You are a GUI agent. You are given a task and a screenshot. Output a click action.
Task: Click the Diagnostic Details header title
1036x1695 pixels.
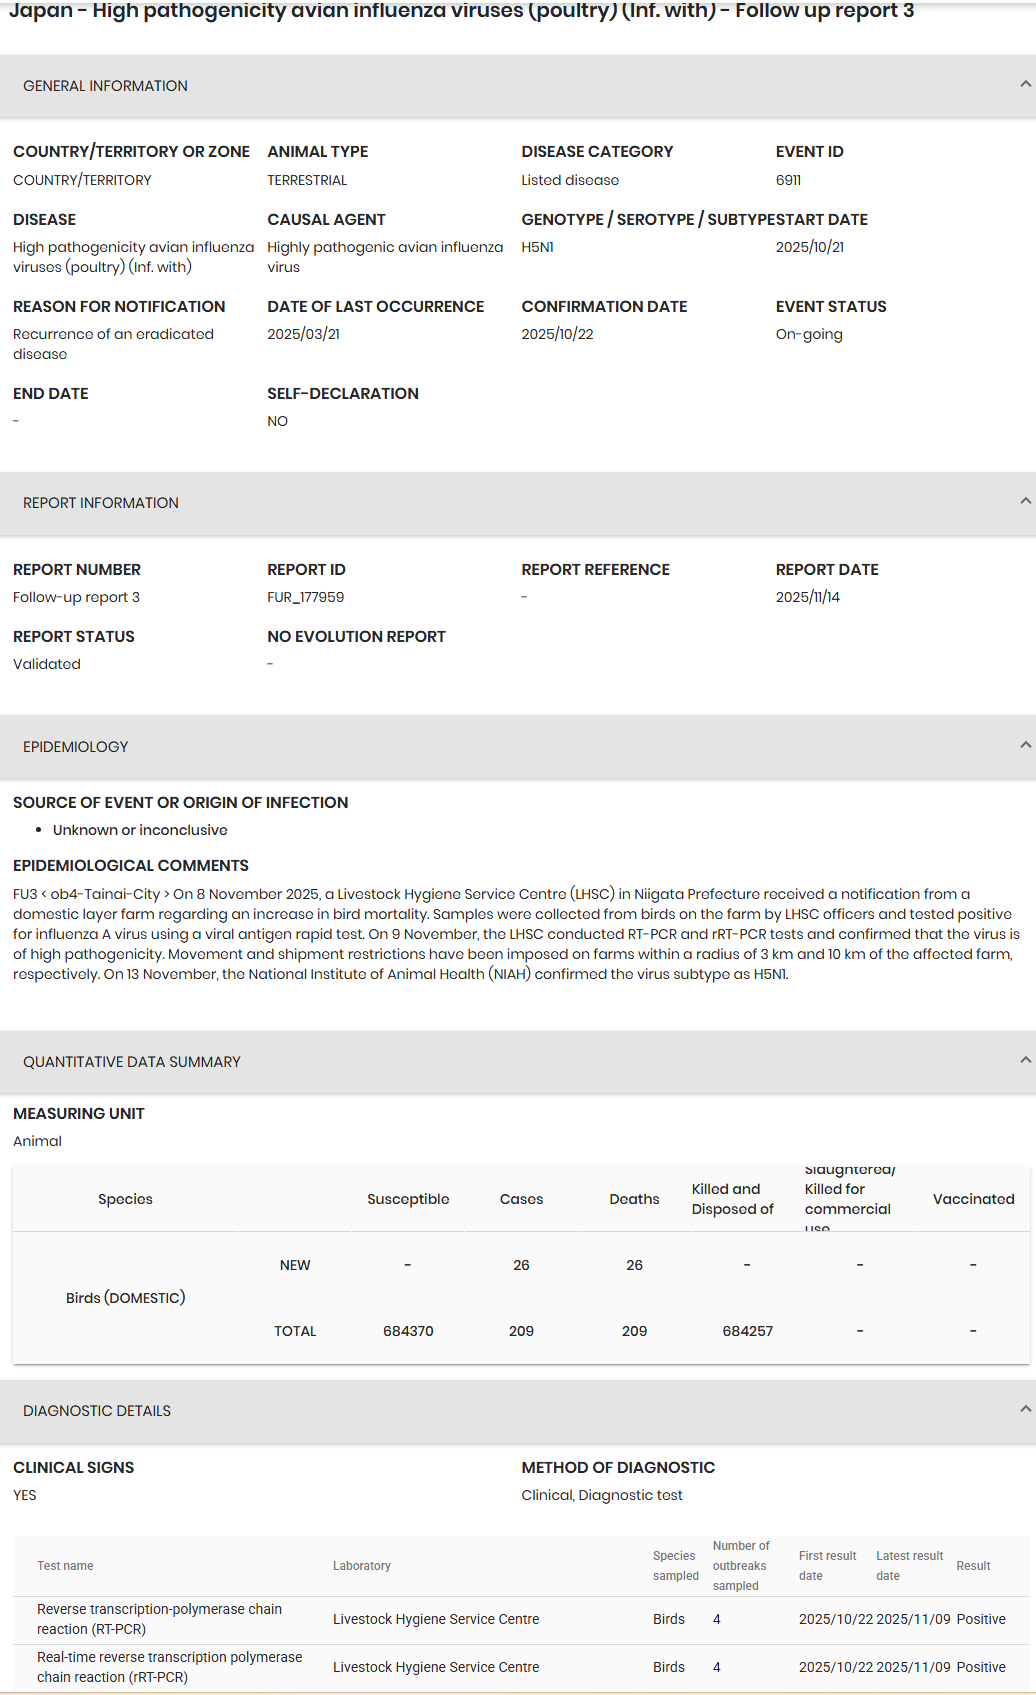pyautogui.click(x=97, y=1411)
